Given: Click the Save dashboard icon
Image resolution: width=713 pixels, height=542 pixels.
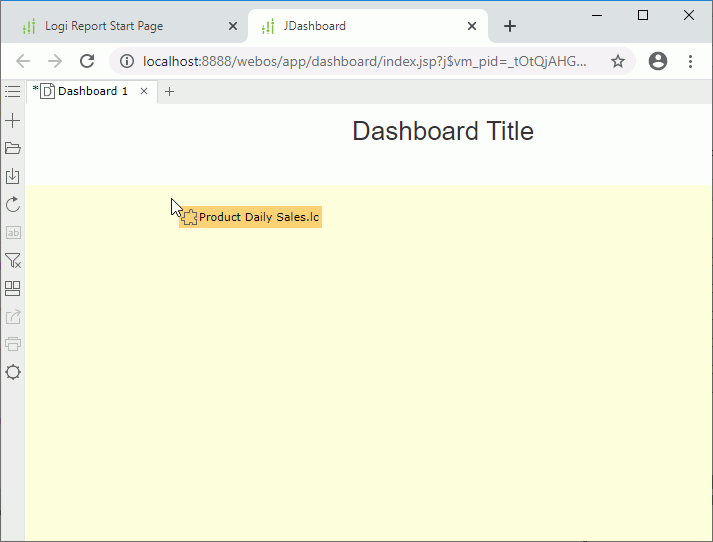Looking at the screenshot, I should (13, 177).
